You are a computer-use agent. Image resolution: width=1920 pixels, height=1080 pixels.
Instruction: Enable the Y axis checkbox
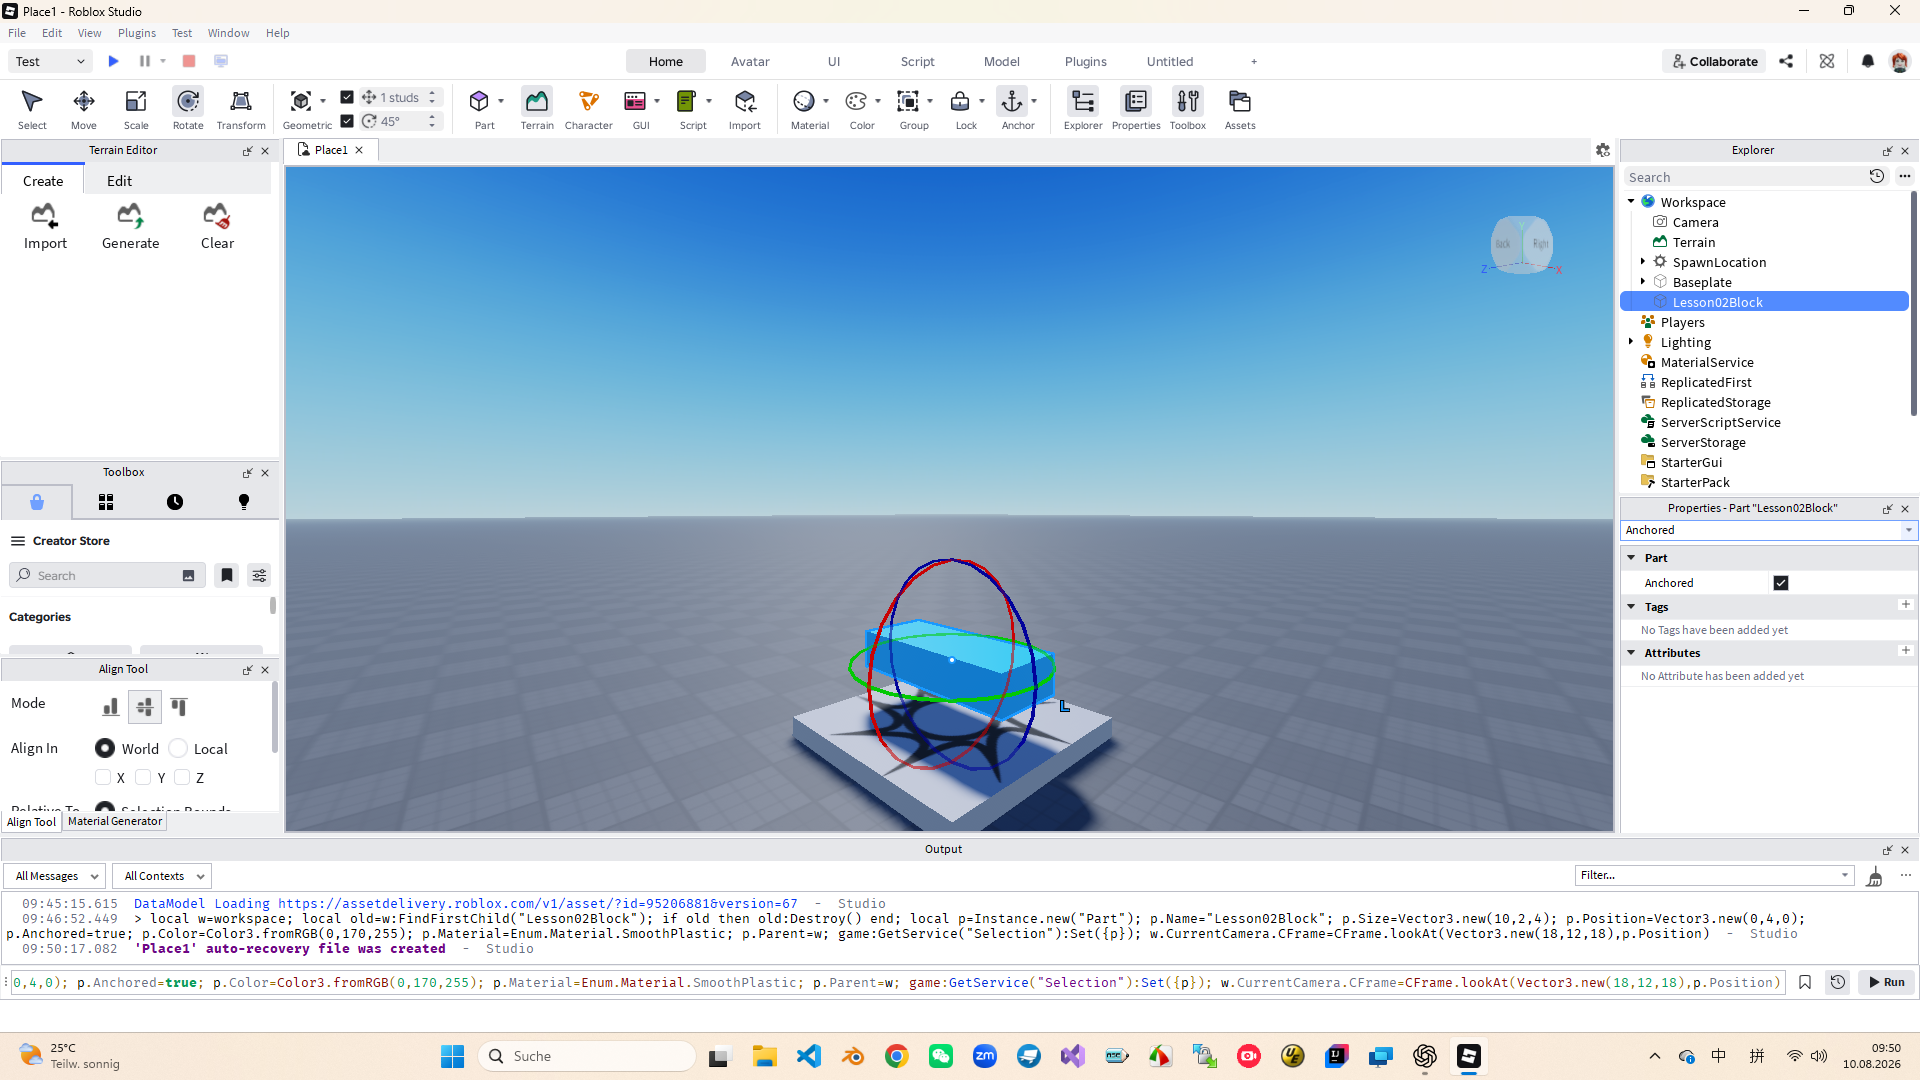click(x=143, y=777)
